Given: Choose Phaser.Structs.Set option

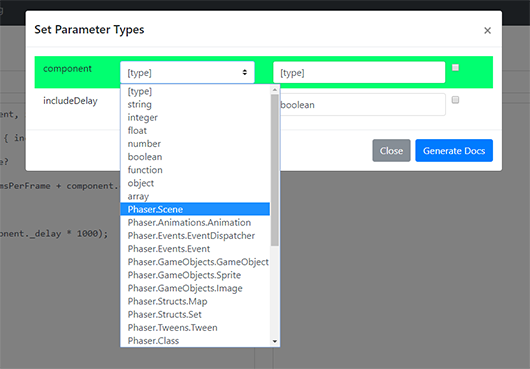Looking at the screenshot, I should coord(195,314).
